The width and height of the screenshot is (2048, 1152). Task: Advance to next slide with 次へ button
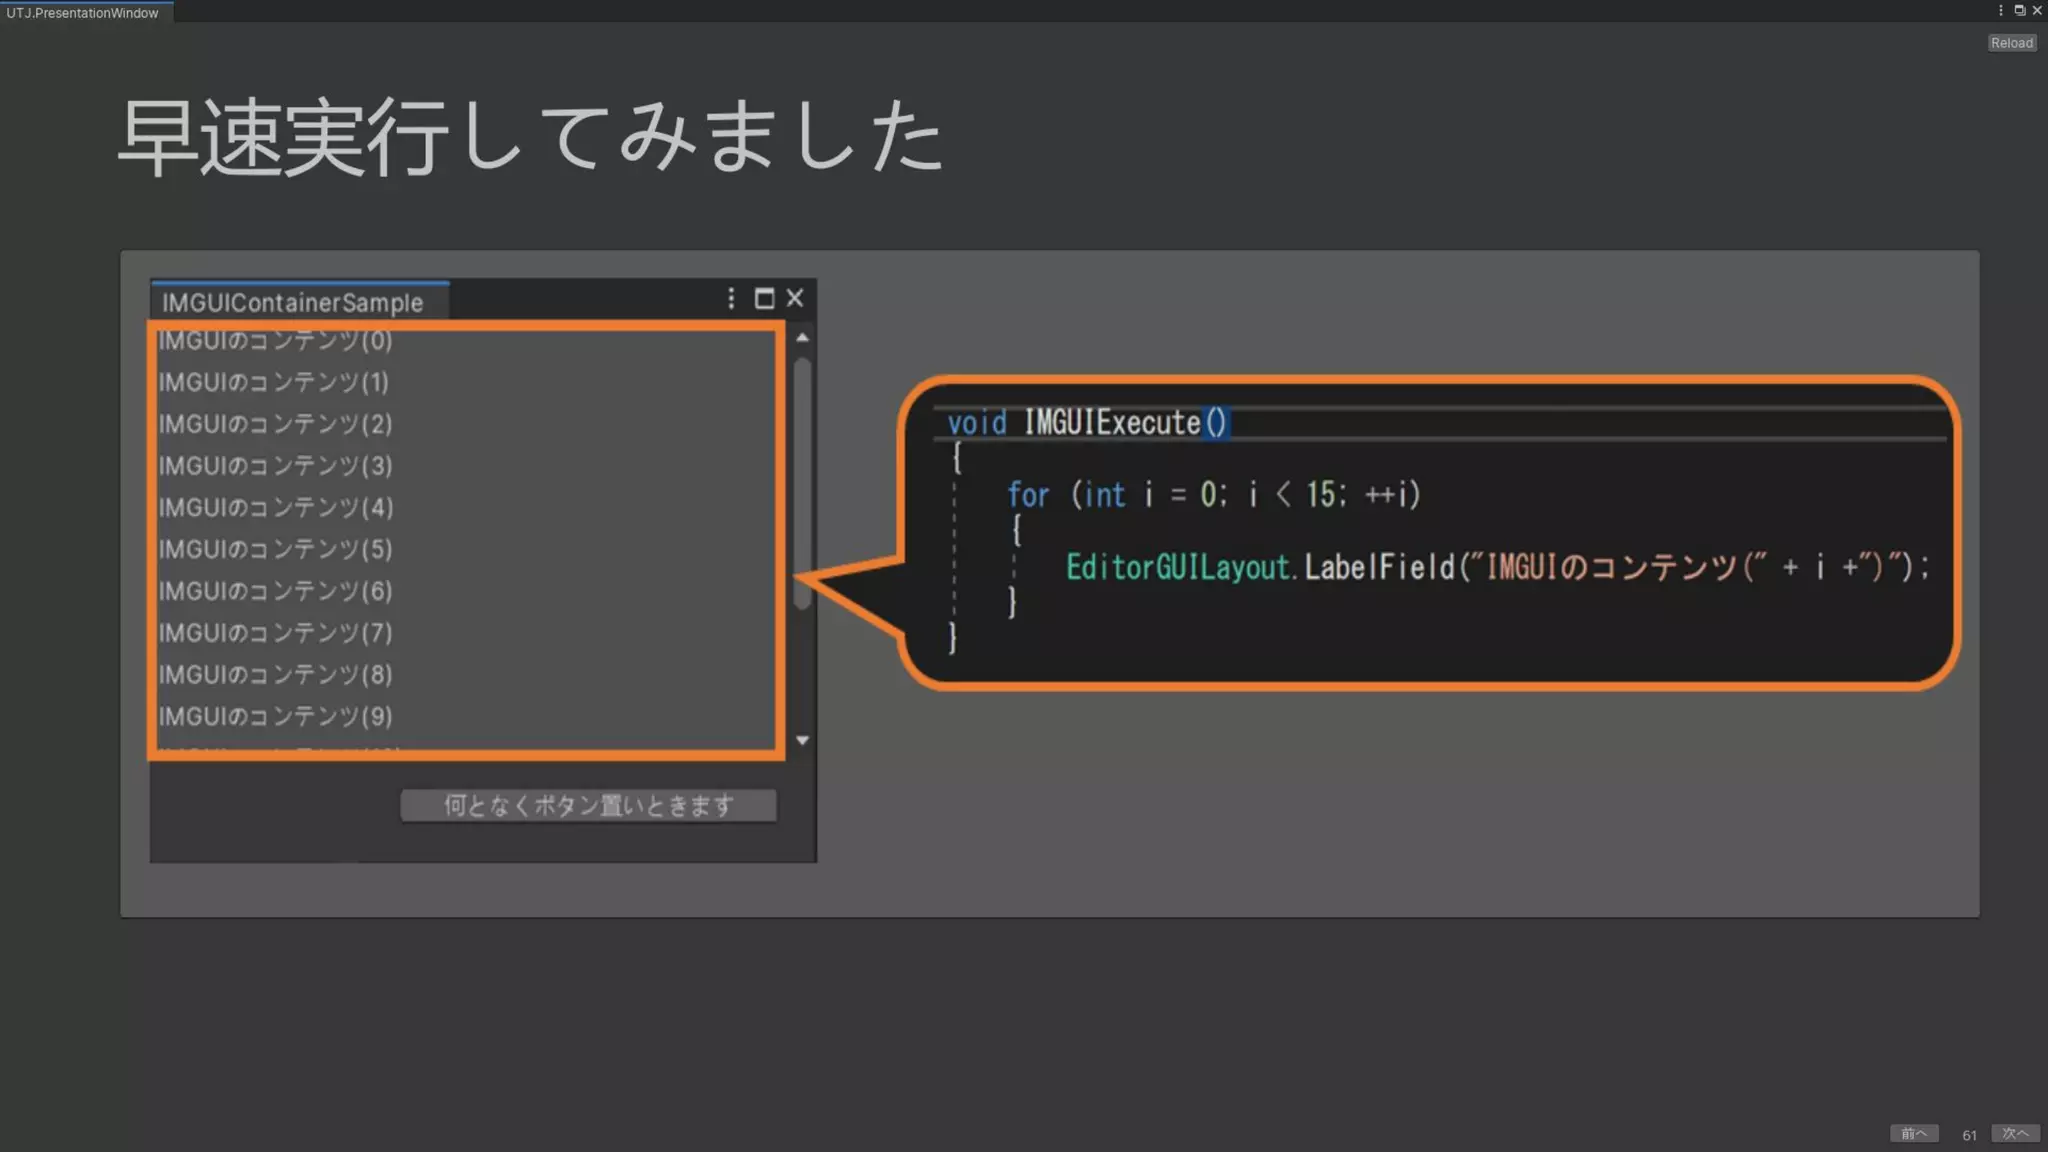coord(2015,1133)
